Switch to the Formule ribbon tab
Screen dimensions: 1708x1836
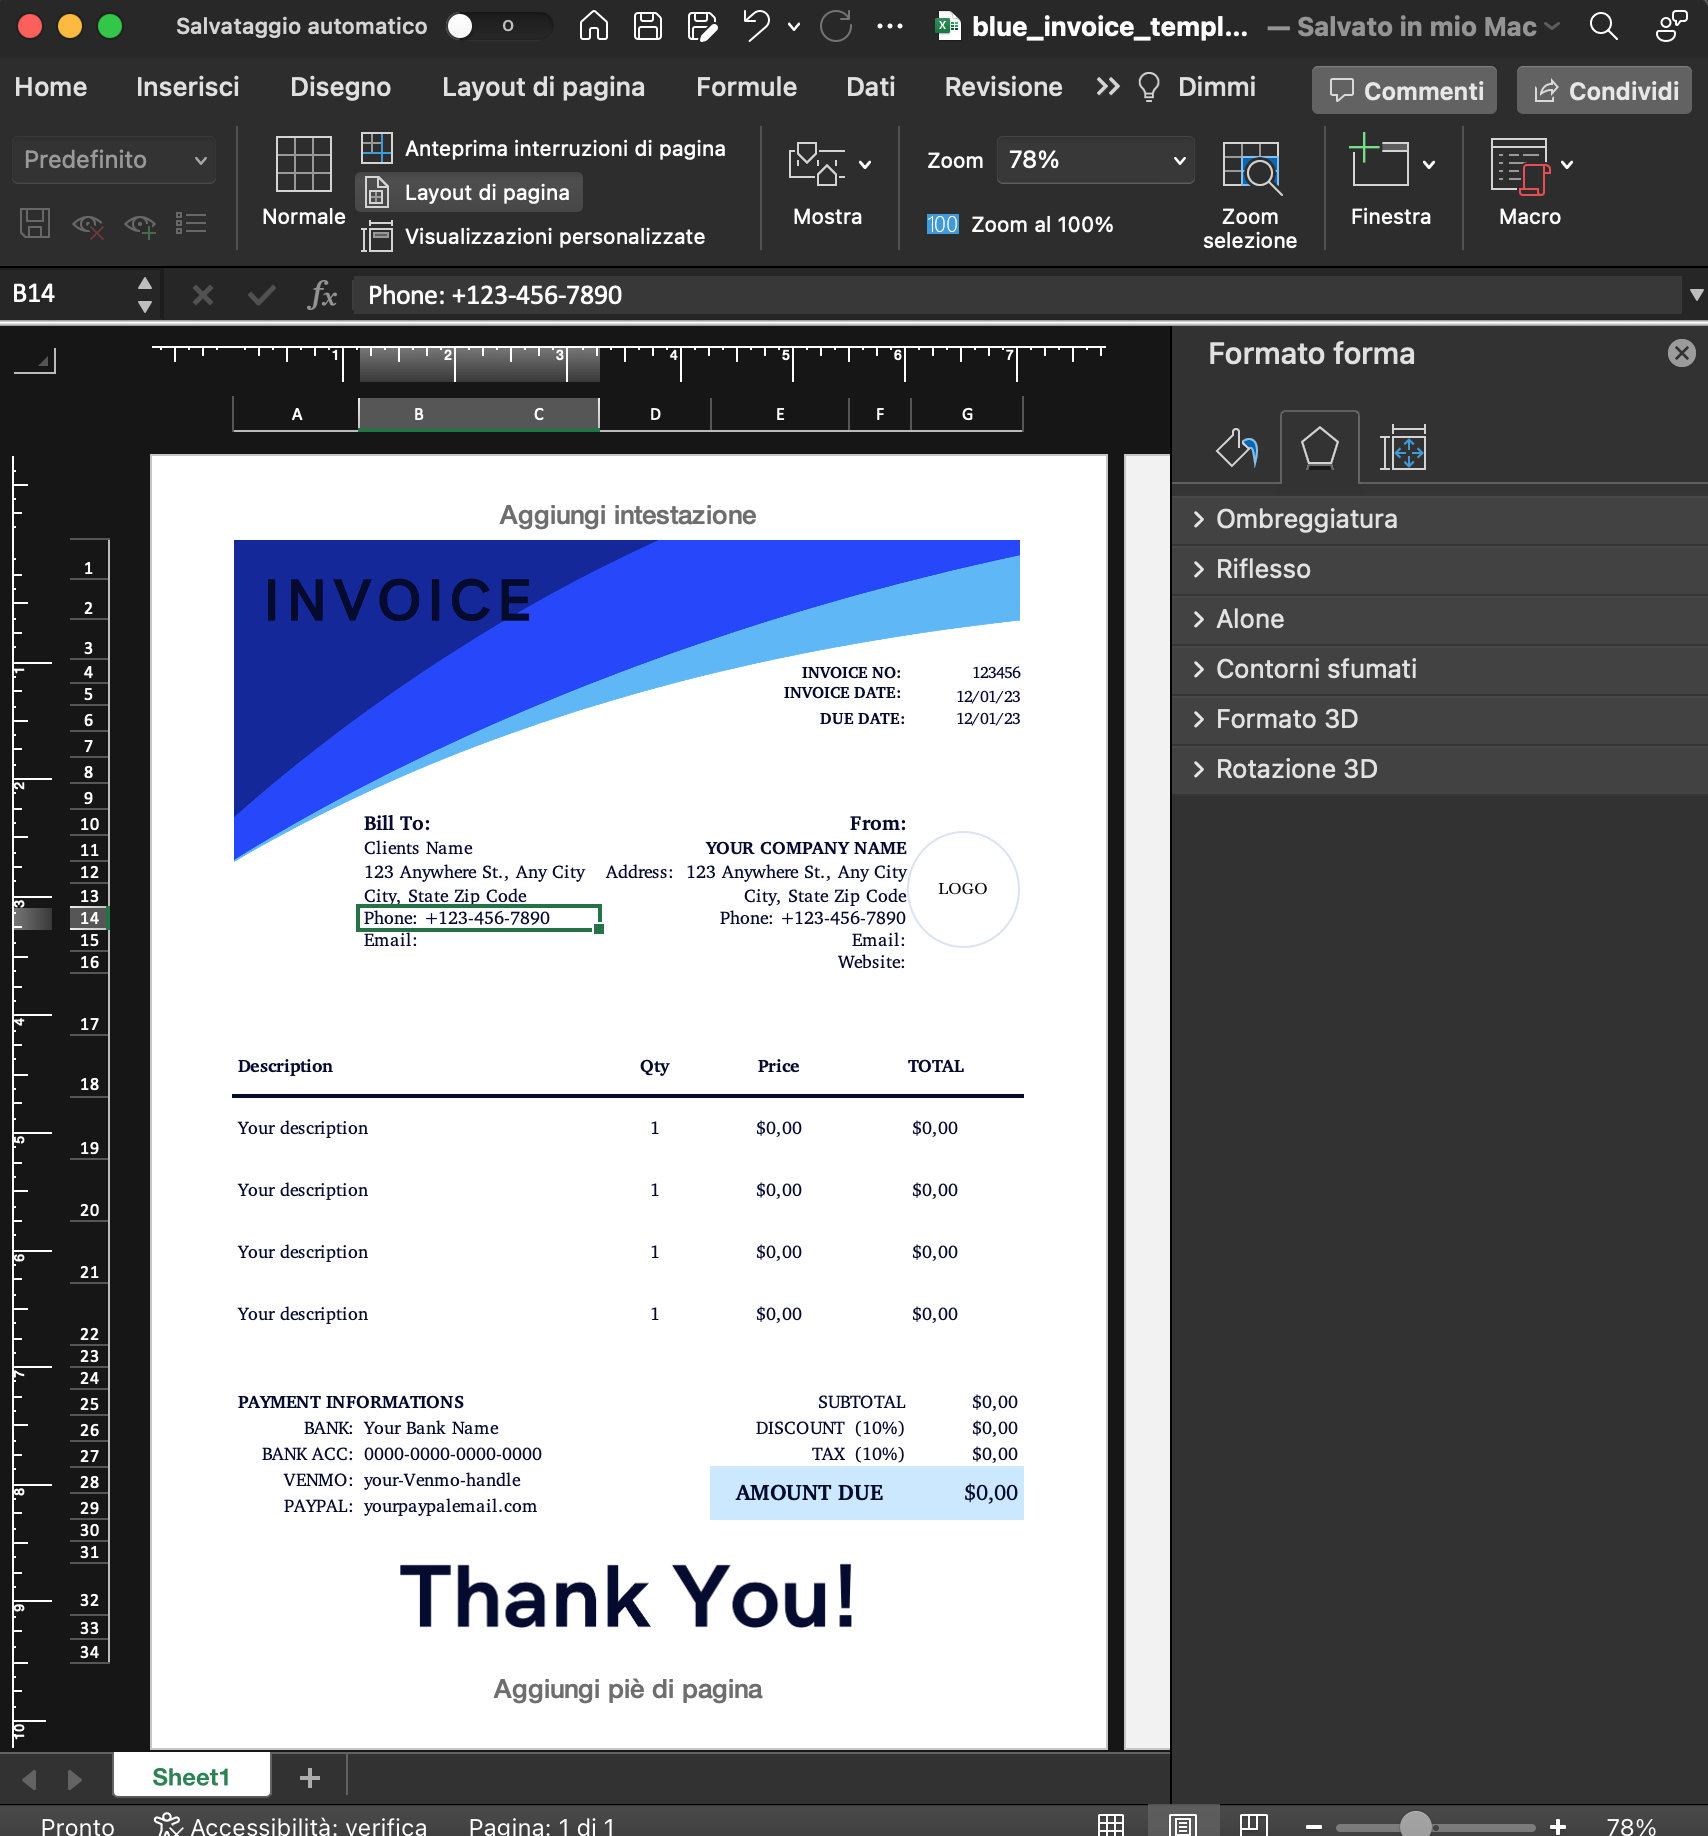tap(745, 87)
